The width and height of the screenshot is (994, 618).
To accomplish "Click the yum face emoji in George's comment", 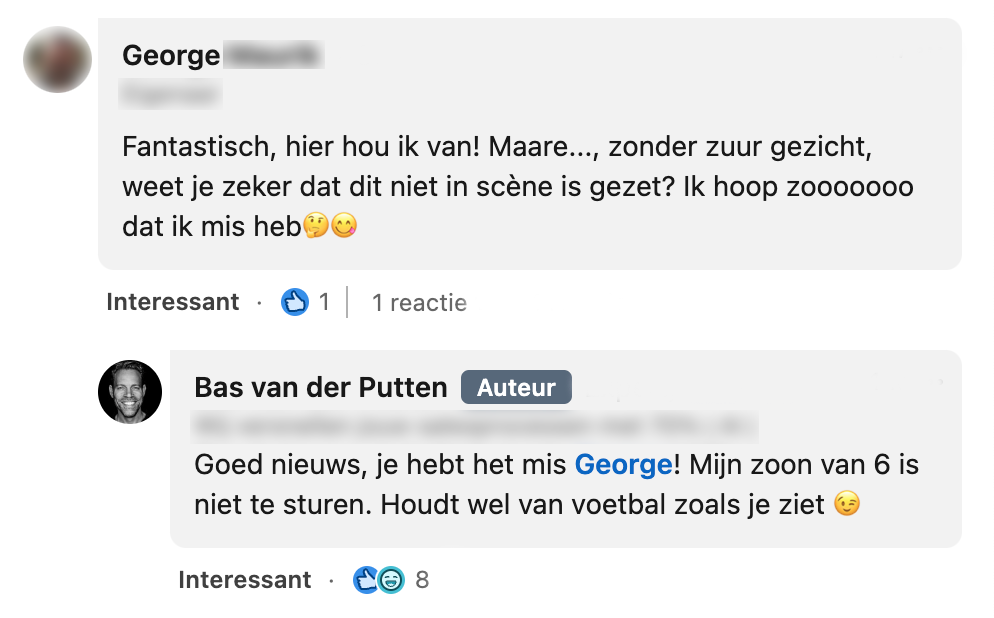I will [344, 227].
